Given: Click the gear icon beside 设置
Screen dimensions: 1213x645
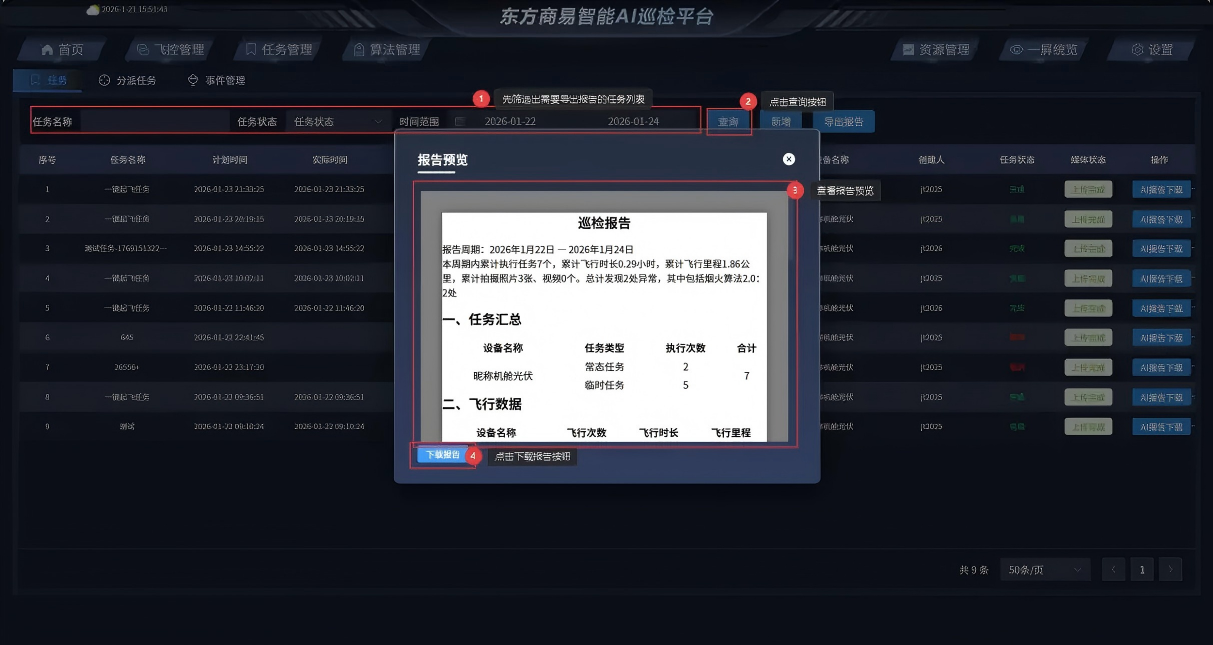Looking at the screenshot, I should pyautogui.click(x=1137, y=50).
